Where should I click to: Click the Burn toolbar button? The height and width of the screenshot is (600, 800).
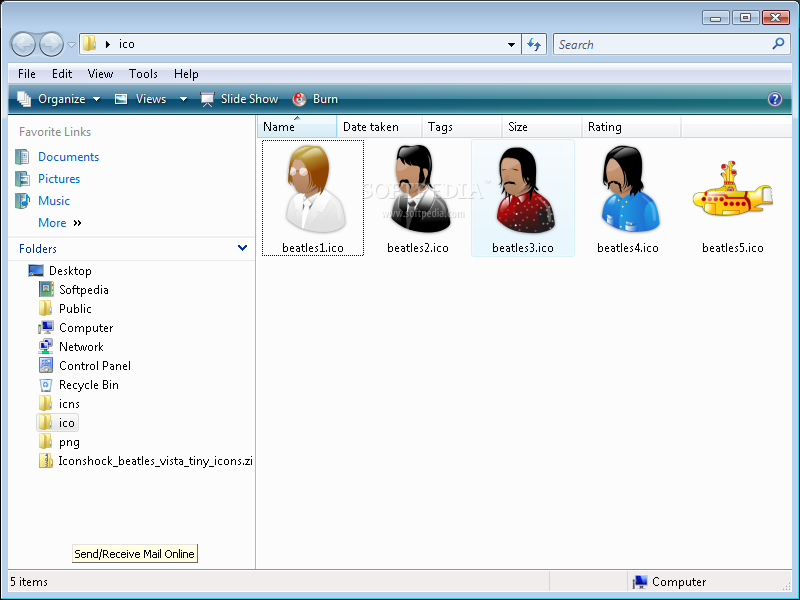coord(315,99)
